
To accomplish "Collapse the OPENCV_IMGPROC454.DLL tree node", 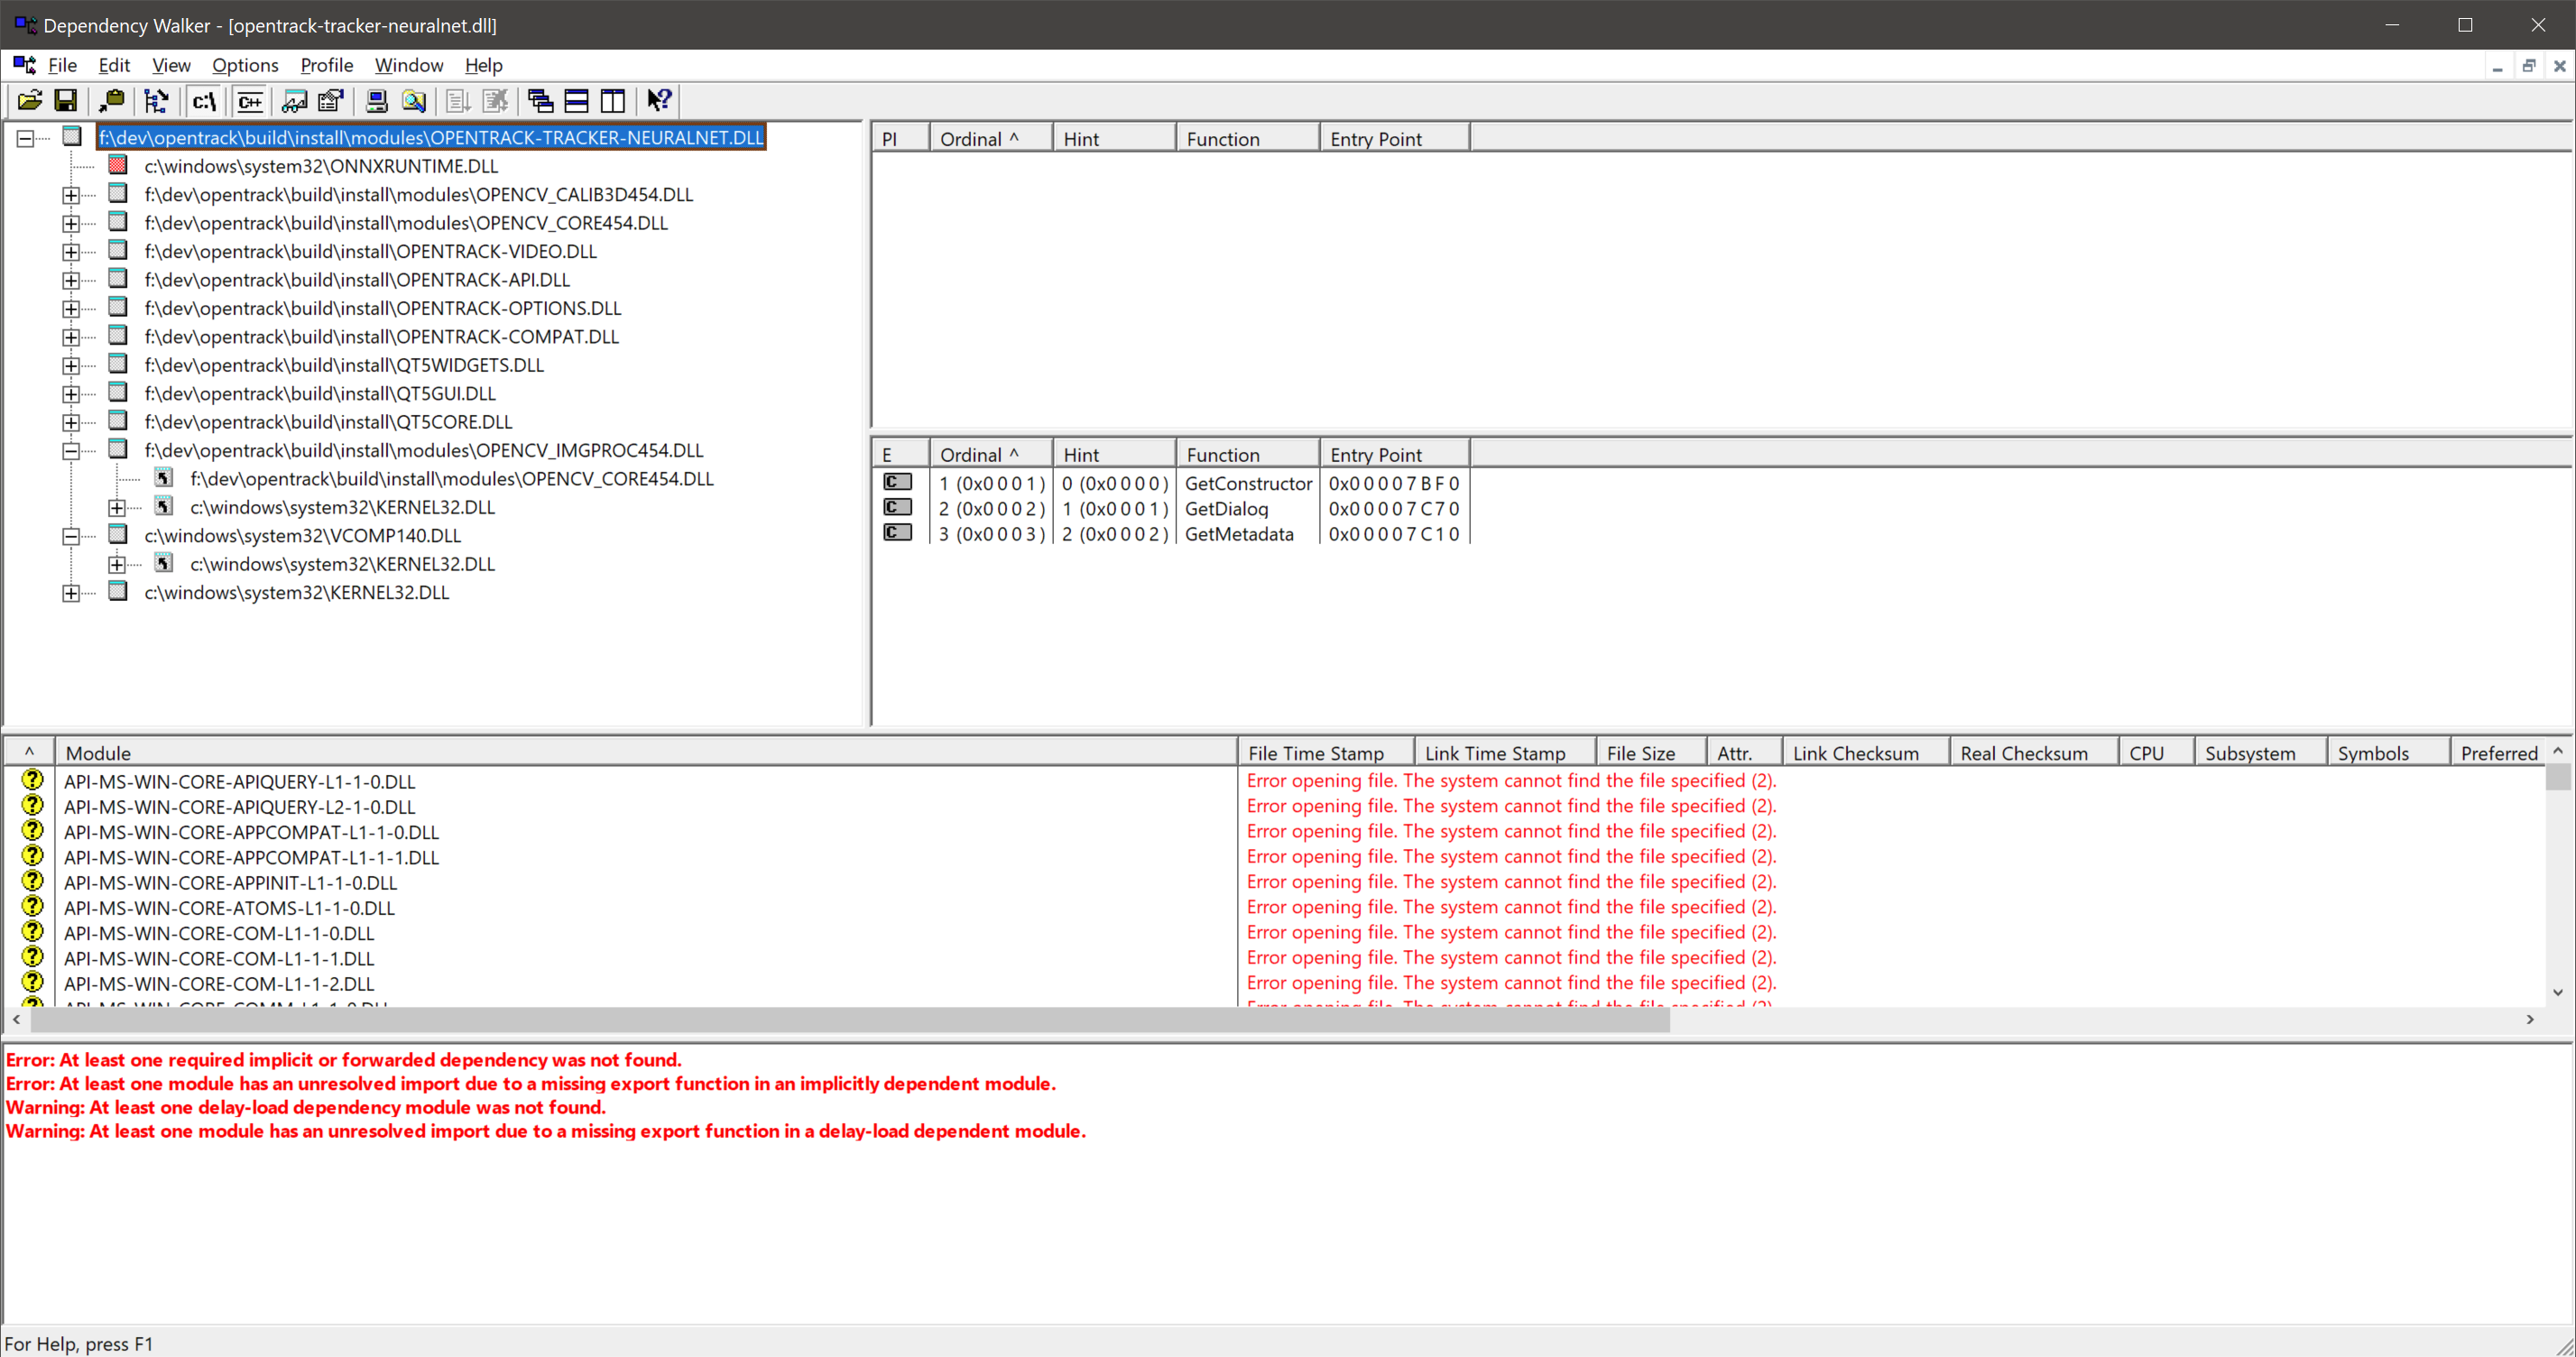I will (x=71, y=451).
